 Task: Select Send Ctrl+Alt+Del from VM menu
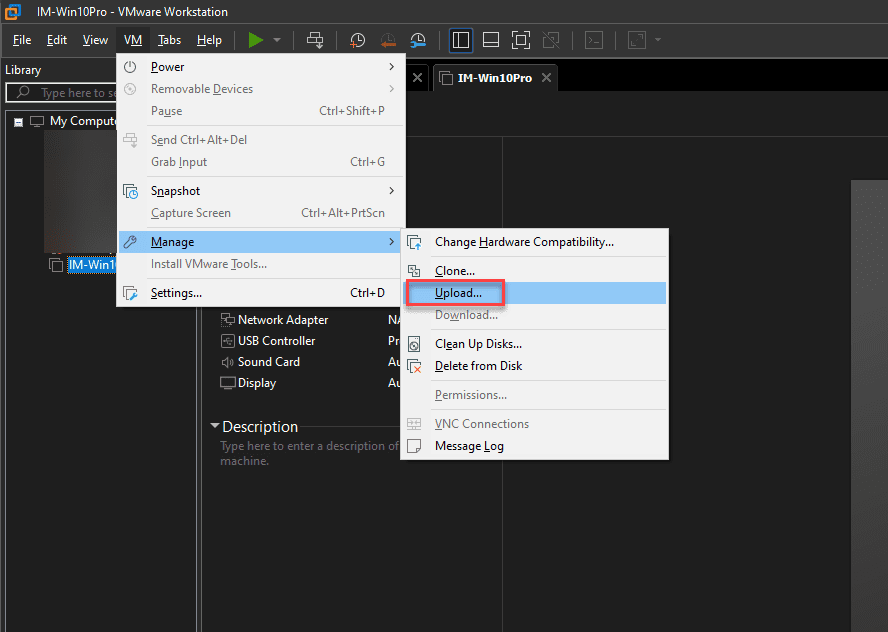pos(261,140)
